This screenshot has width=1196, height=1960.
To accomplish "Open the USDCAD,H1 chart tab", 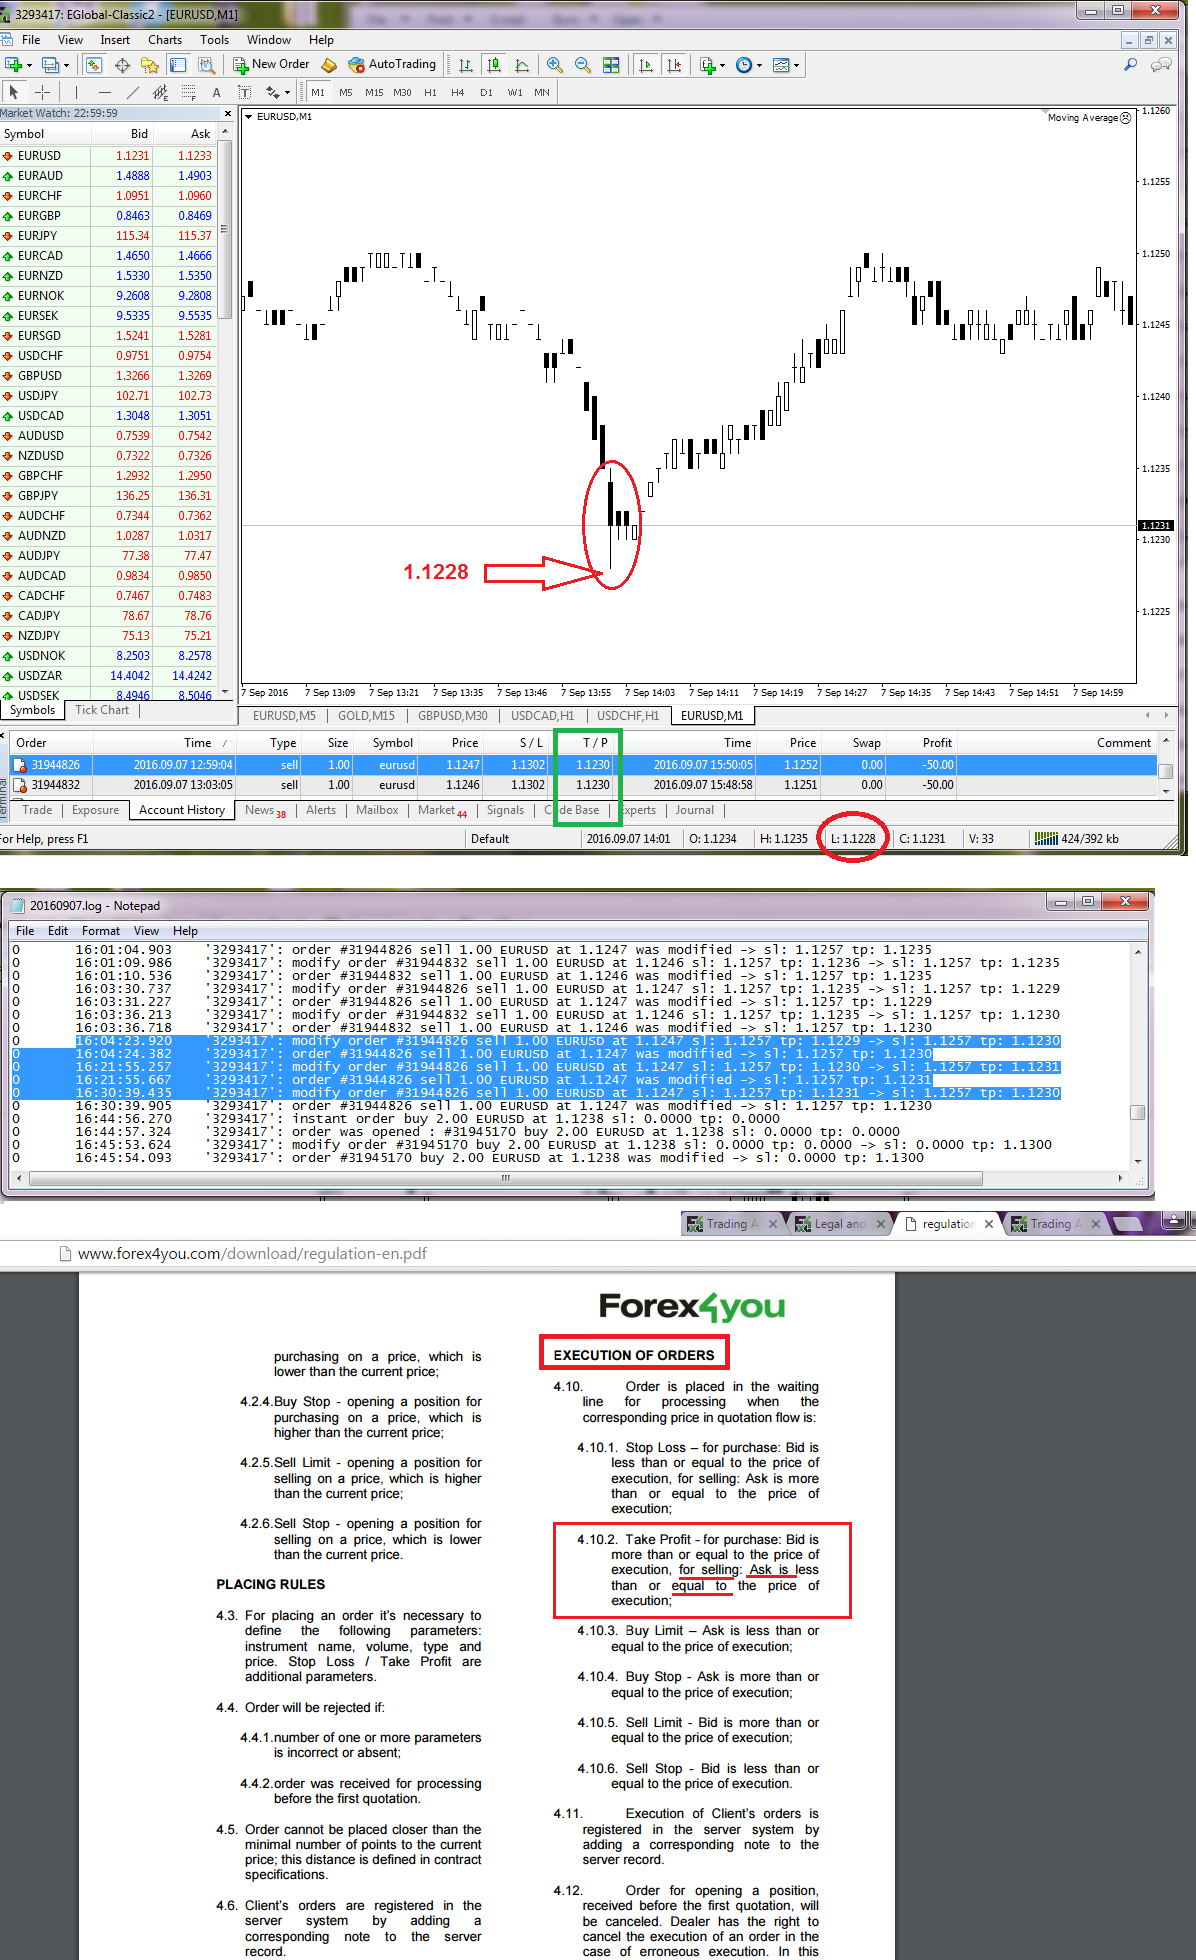I will pyautogui.click(x=542, y=716).
